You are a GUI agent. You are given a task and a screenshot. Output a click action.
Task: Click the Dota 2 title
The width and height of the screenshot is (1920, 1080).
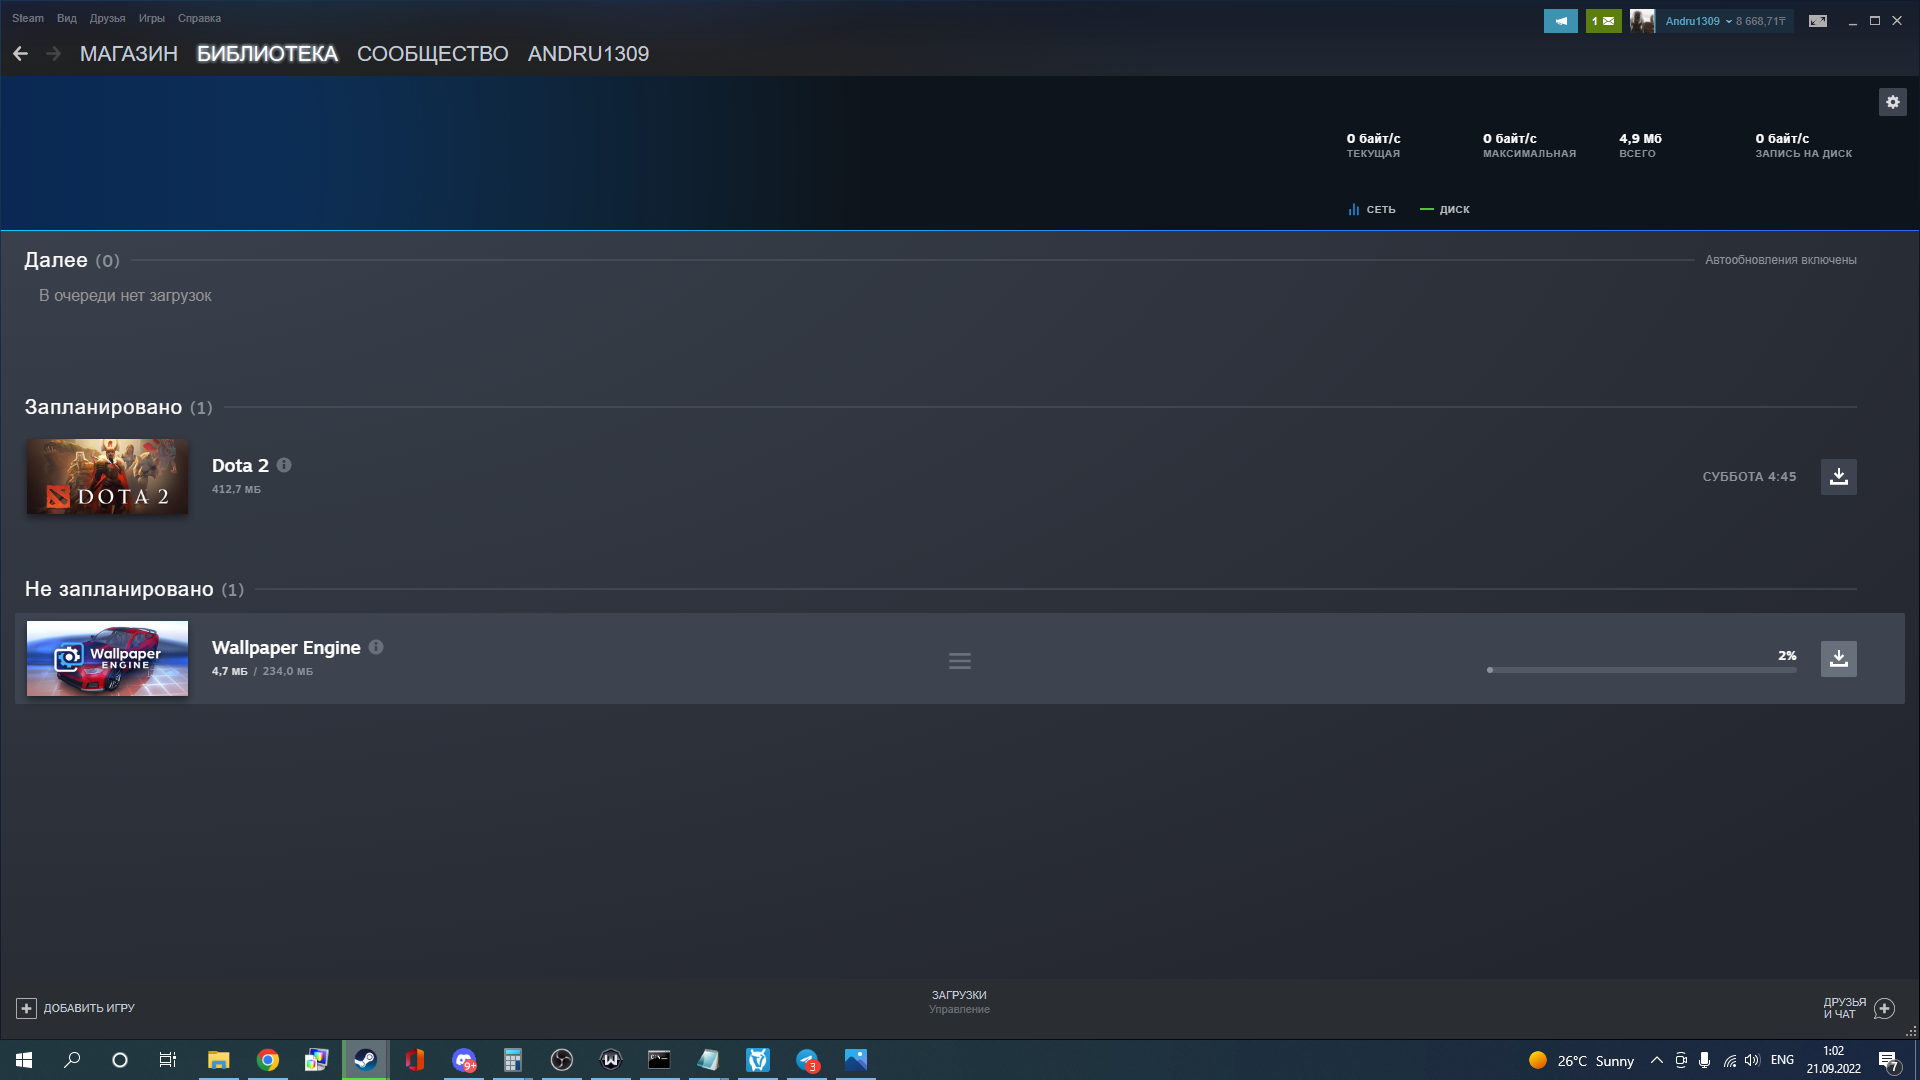pos(240,465)
